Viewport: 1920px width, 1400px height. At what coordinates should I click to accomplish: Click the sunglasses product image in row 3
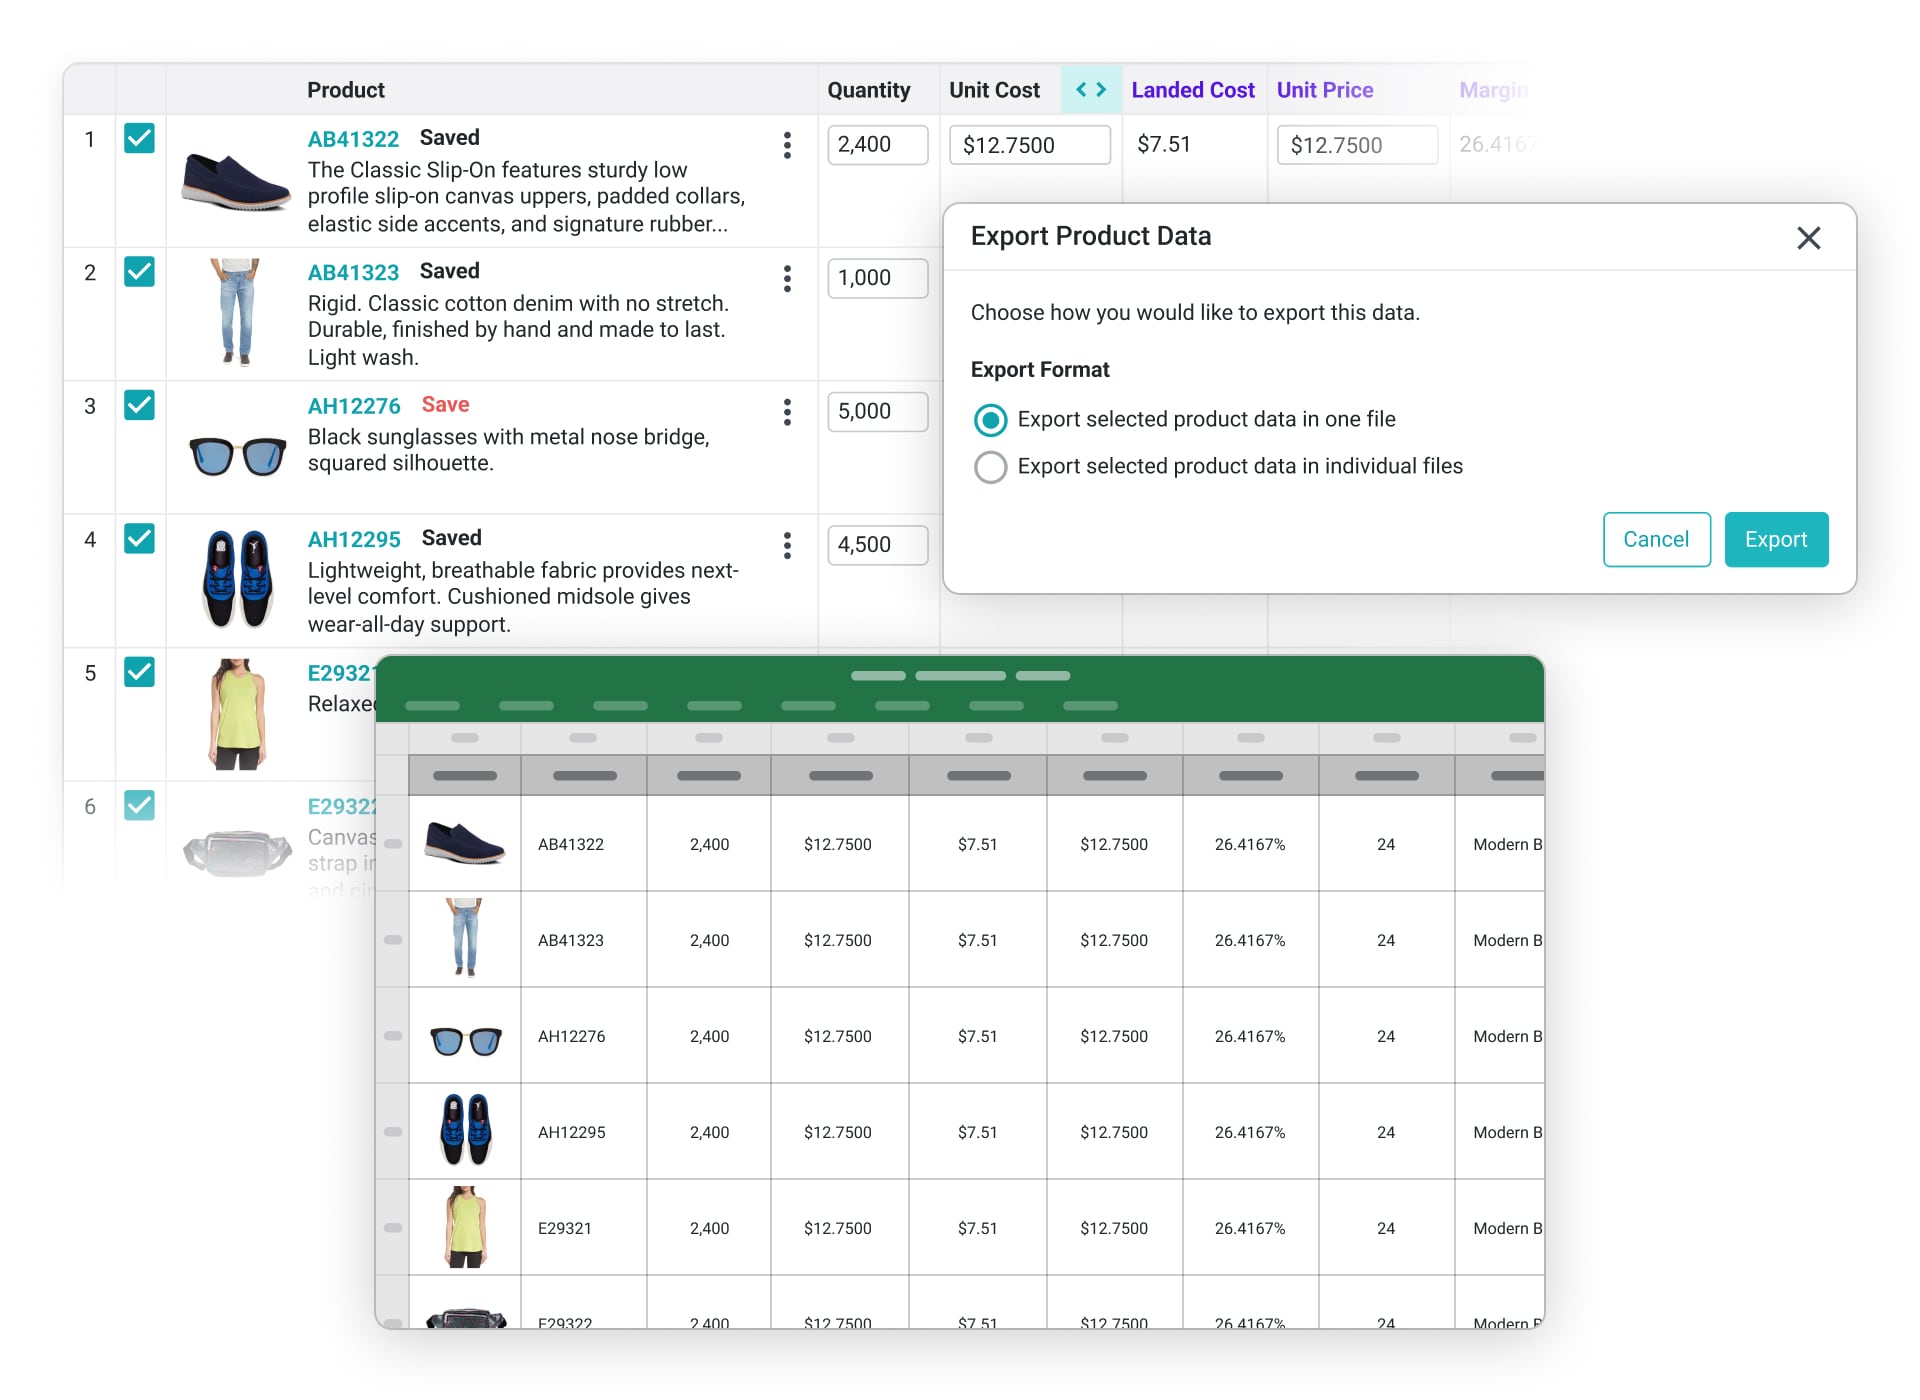[237, 455]
